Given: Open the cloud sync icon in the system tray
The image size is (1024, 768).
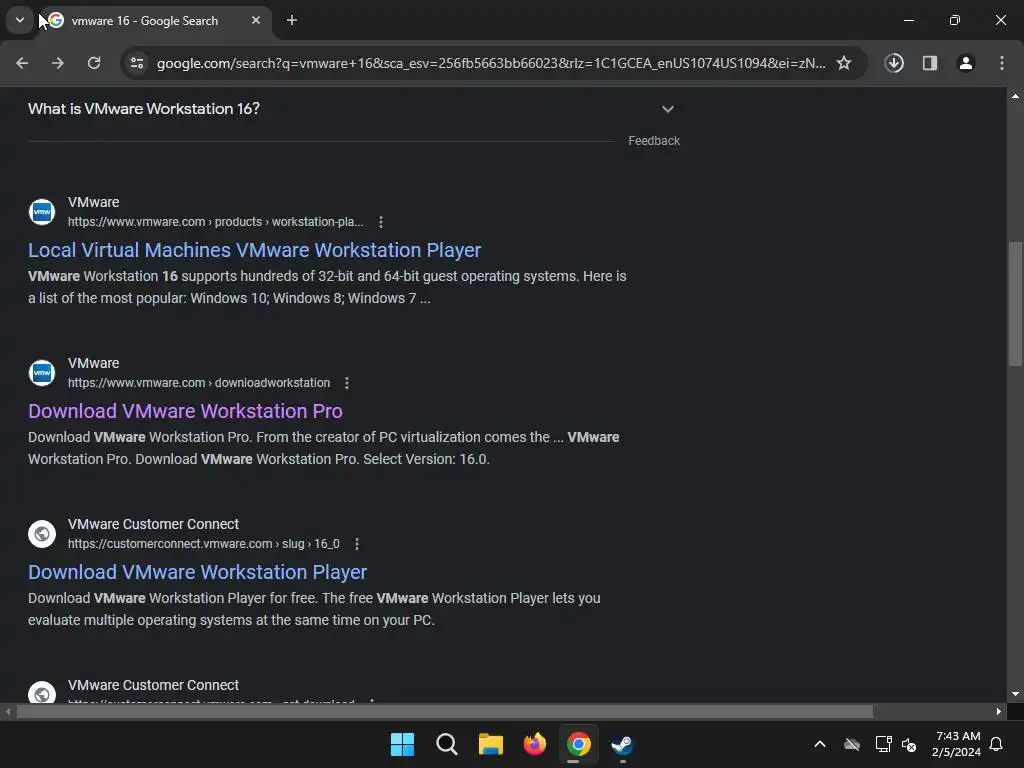Looking at the screenshot, I should [852, 744].
